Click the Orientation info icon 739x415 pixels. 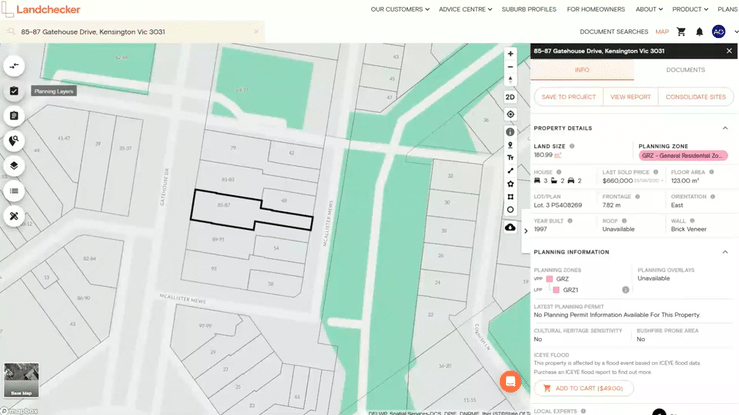pos(713,196)
